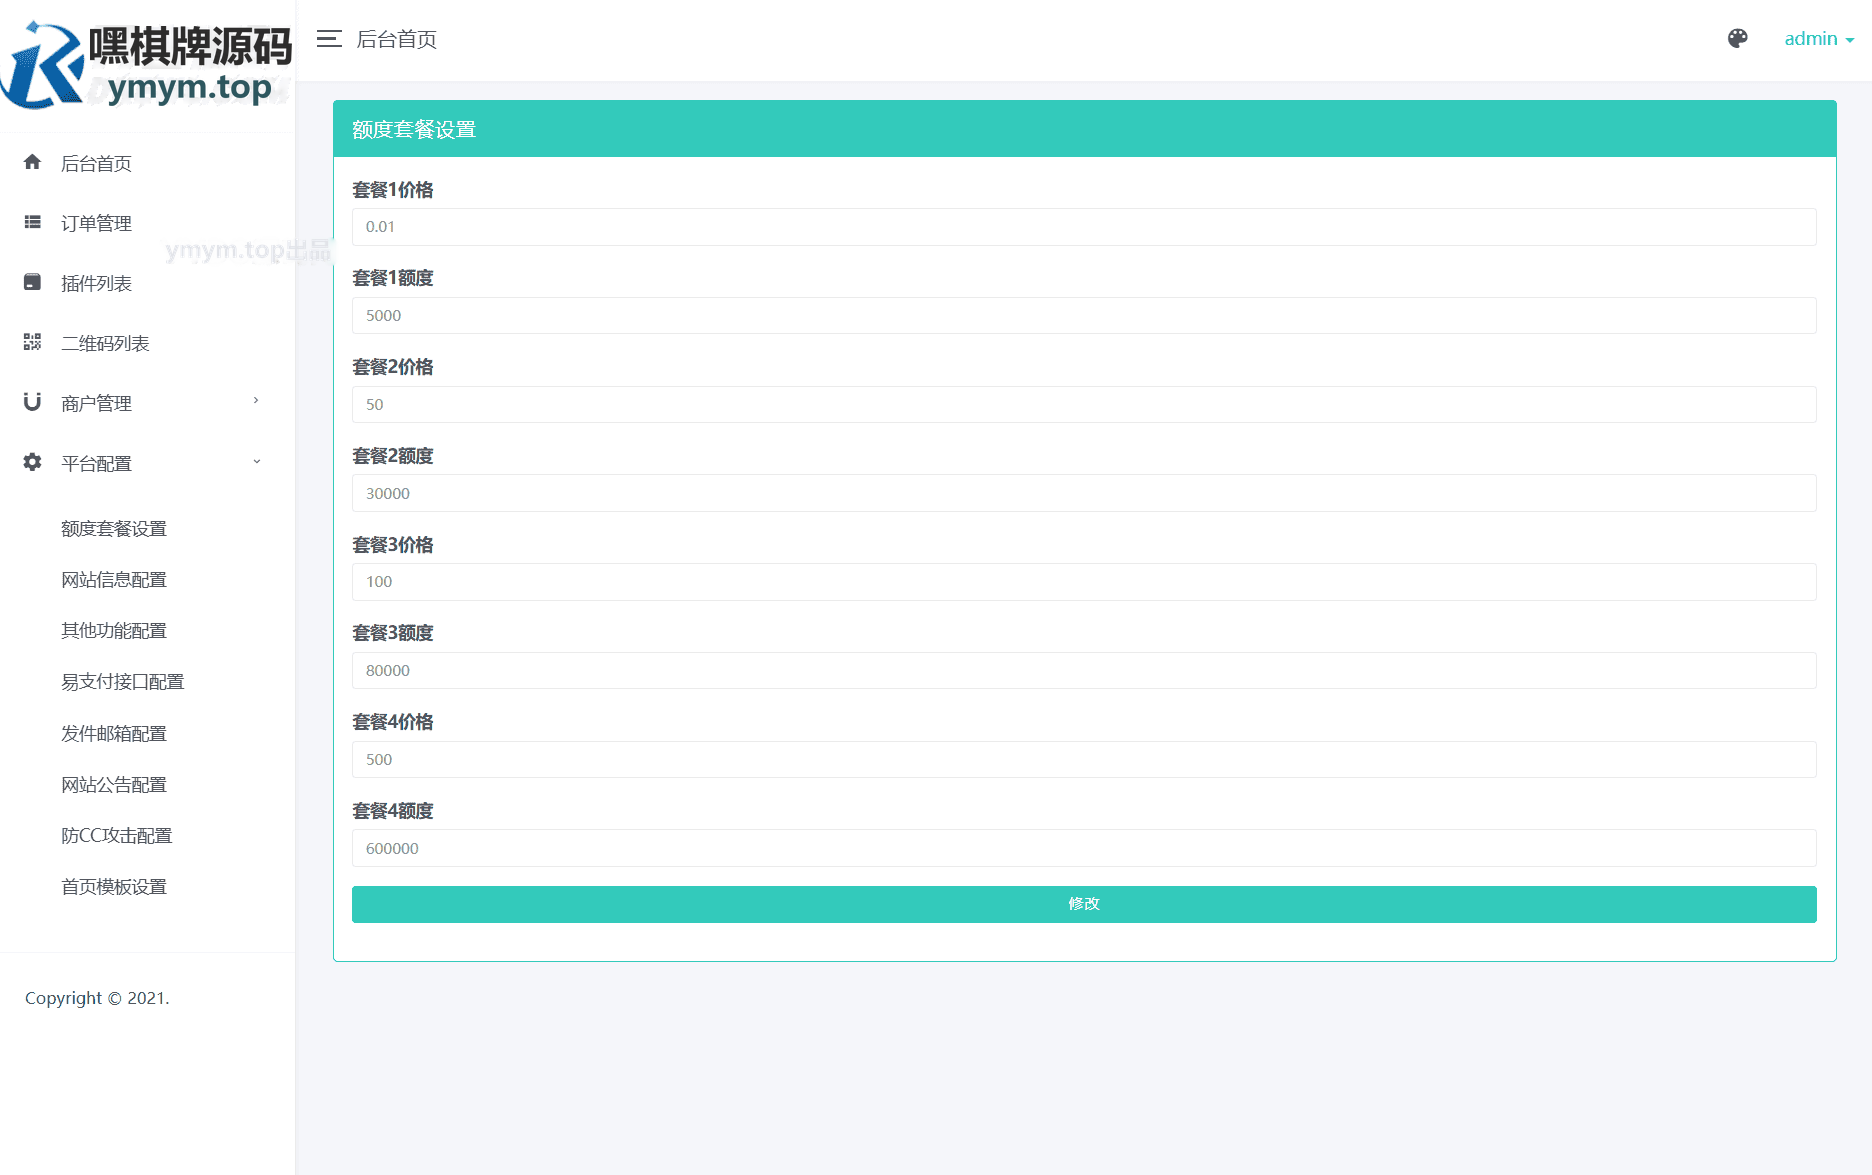This screenshot has height=1175, width=1872.
Task: Collapse the 平台配置 submenu arrow
Action: click(256, 462)
